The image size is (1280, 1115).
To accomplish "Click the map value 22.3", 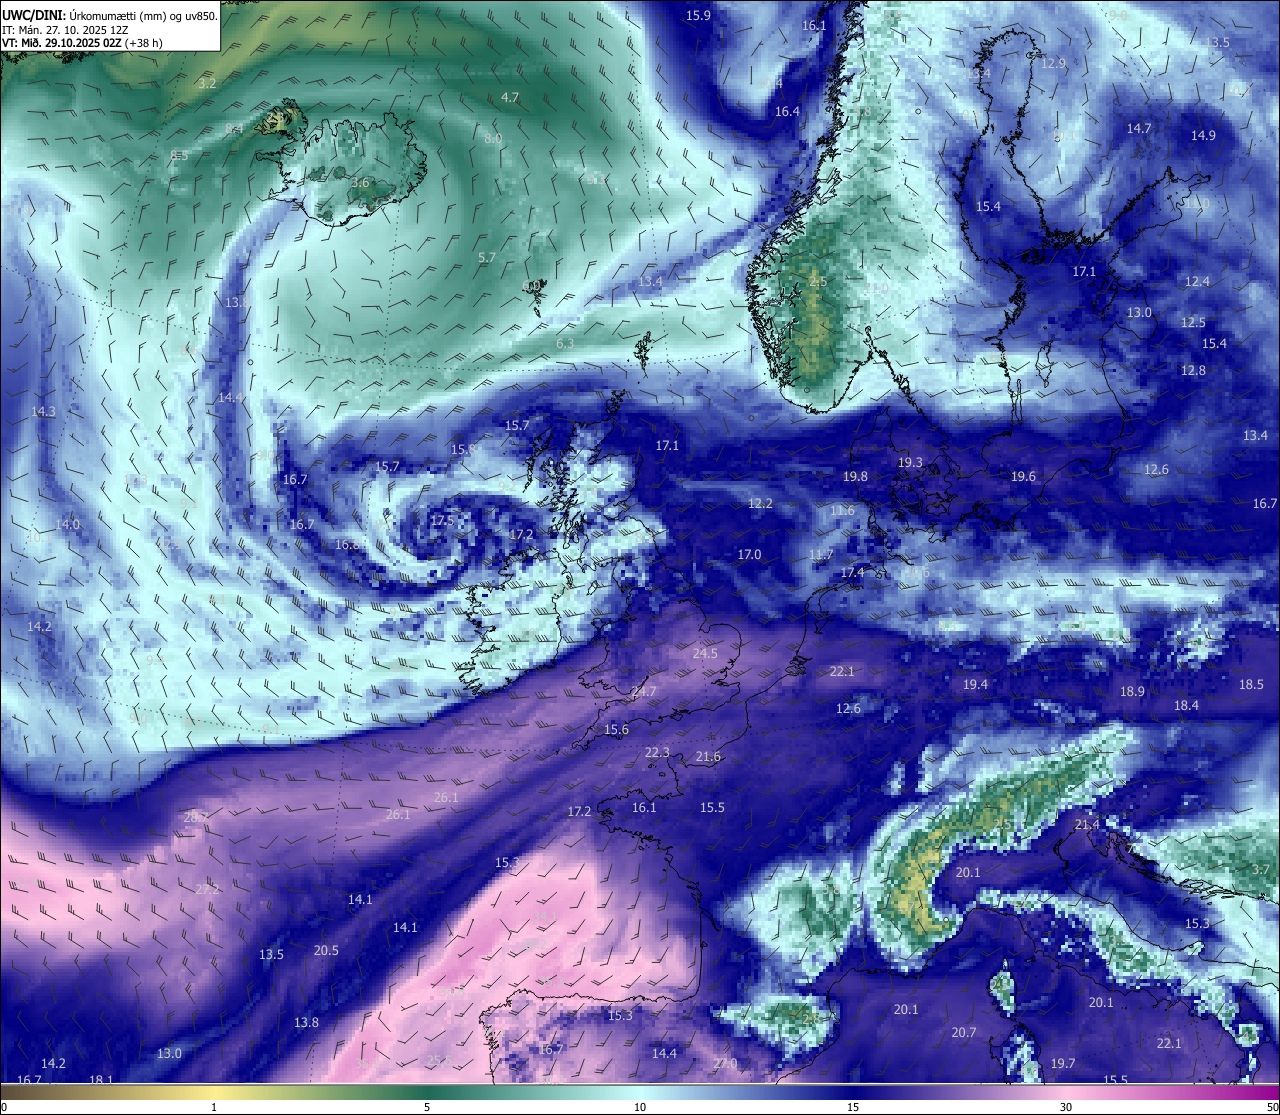I will tap(657, 752).
